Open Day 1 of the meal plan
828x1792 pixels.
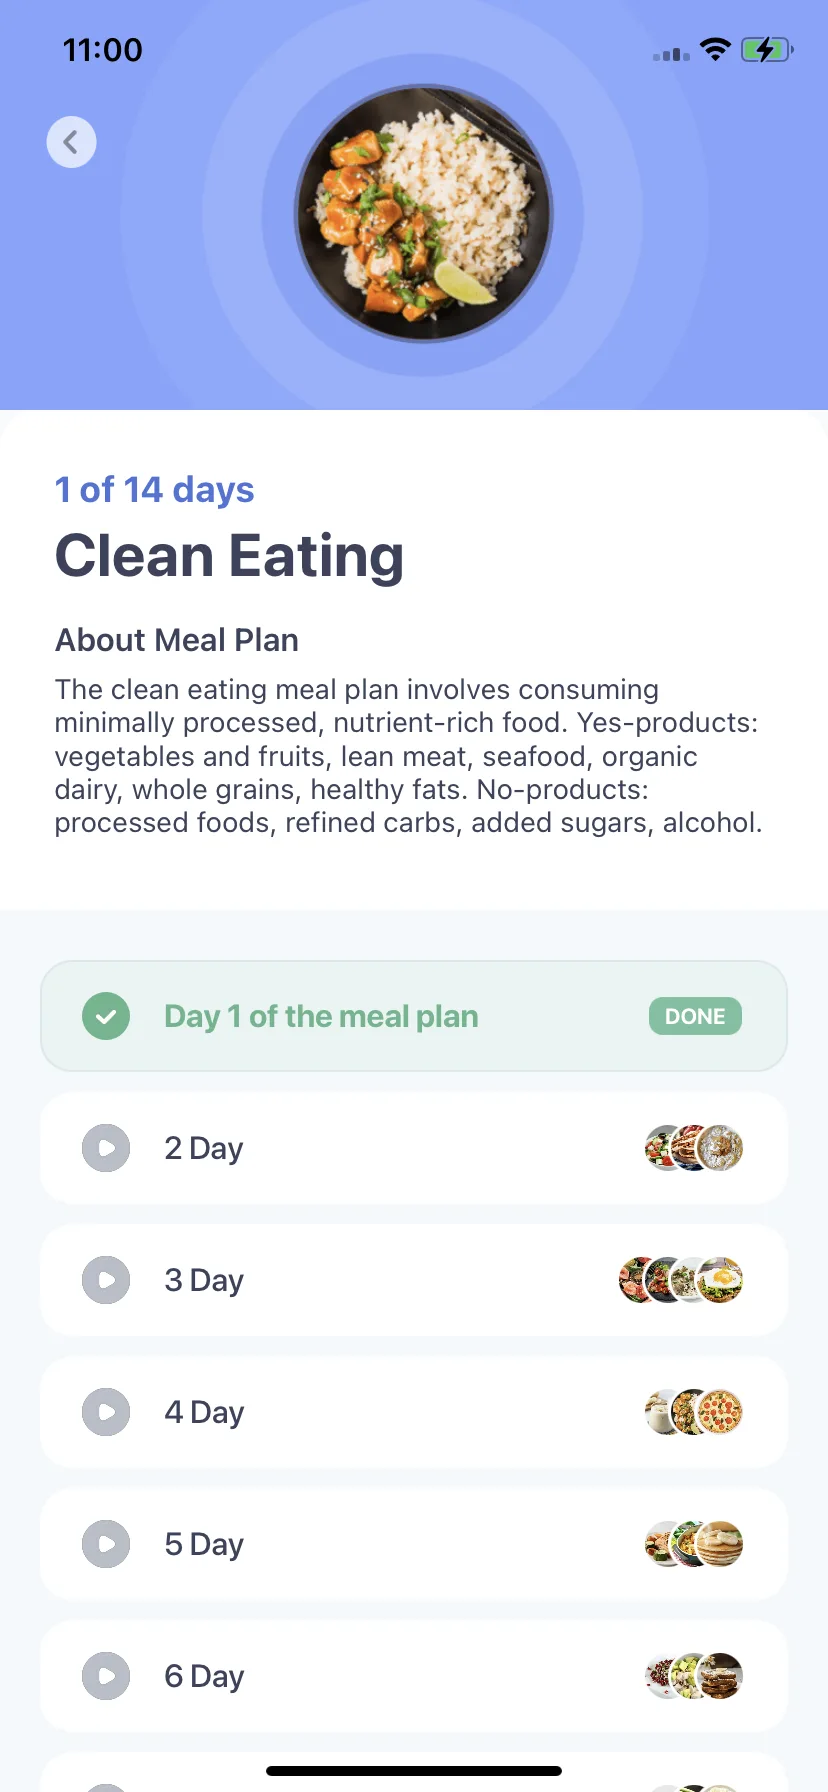(x=414, y=1016)
